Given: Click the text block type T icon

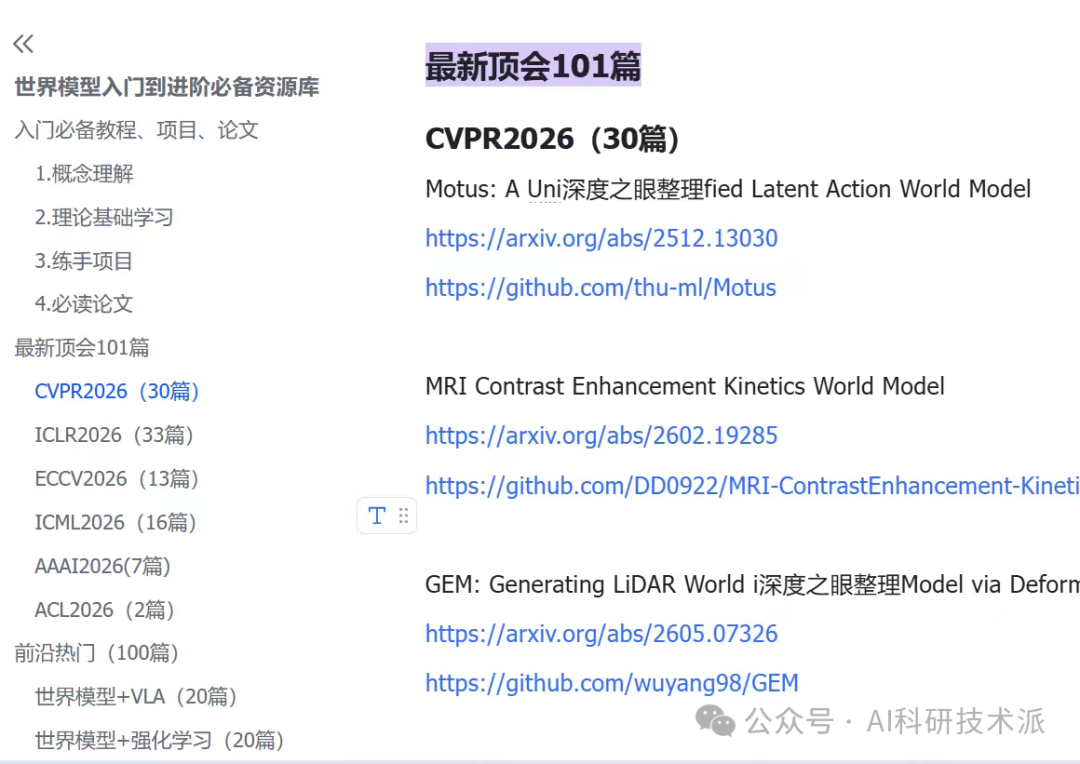Looking at the screenshot, I should [377, 515].
